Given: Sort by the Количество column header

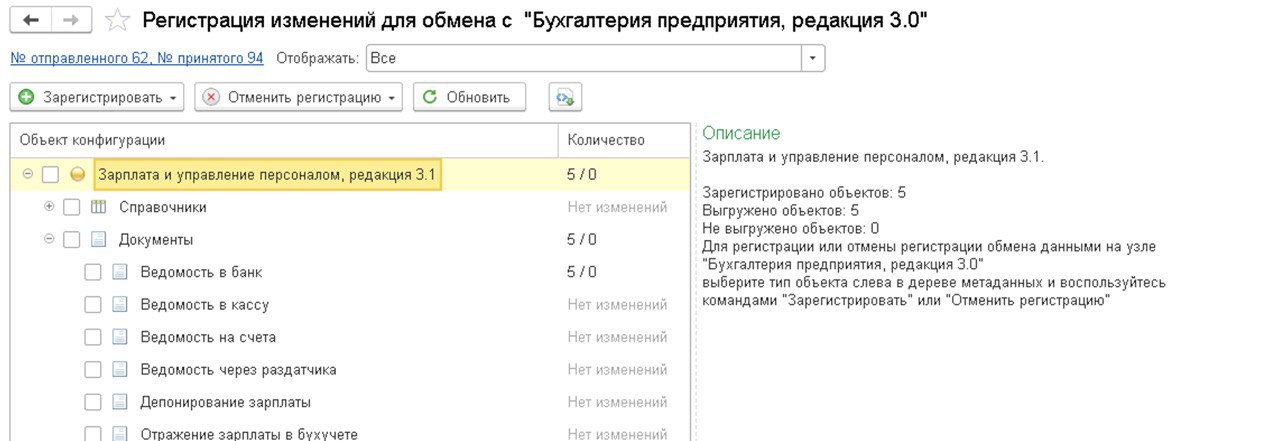Looking at the screenshot, I should pyautogui.click(x=624, y=140).
